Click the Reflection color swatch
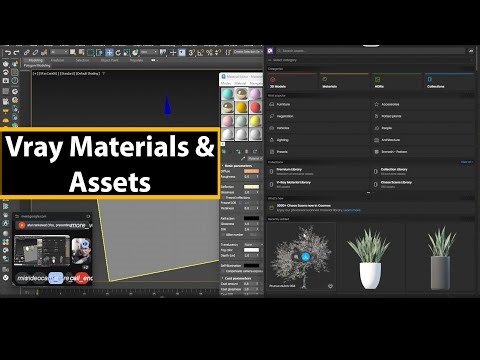480x360 pixels. (x=251, y=187)
